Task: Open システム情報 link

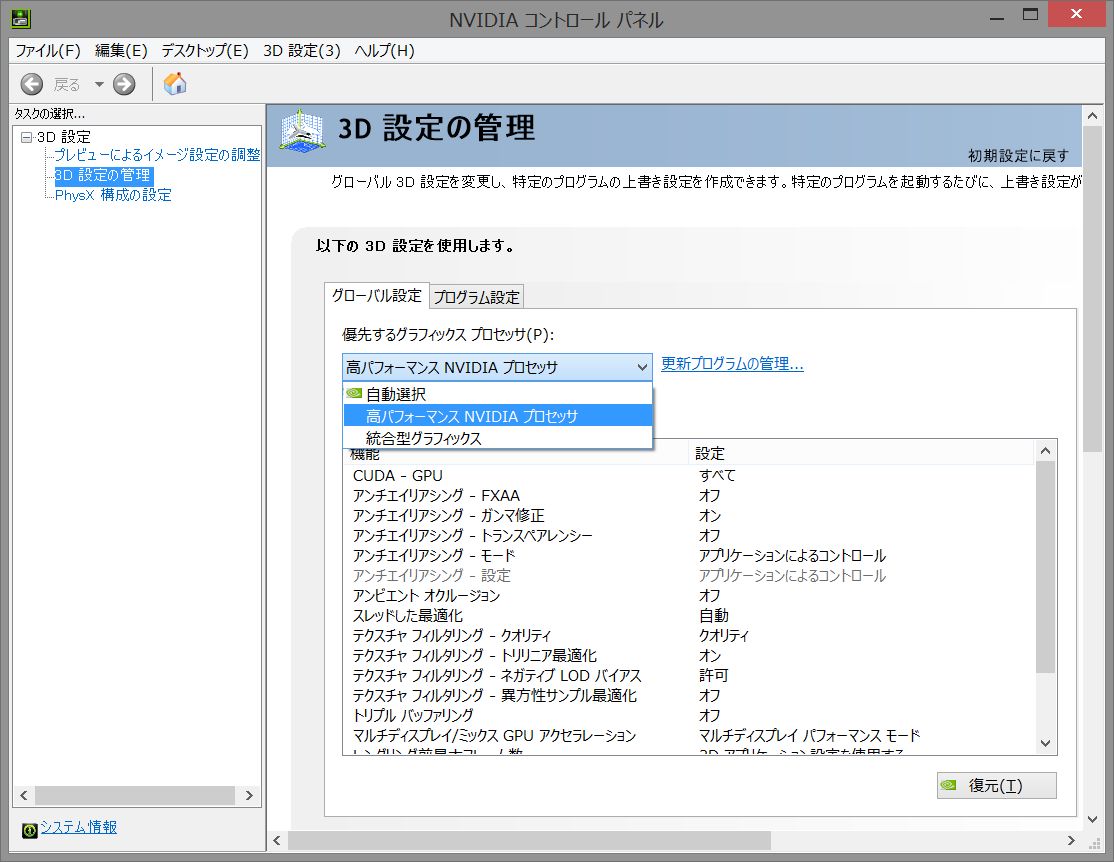Action: tap(78, 827)
